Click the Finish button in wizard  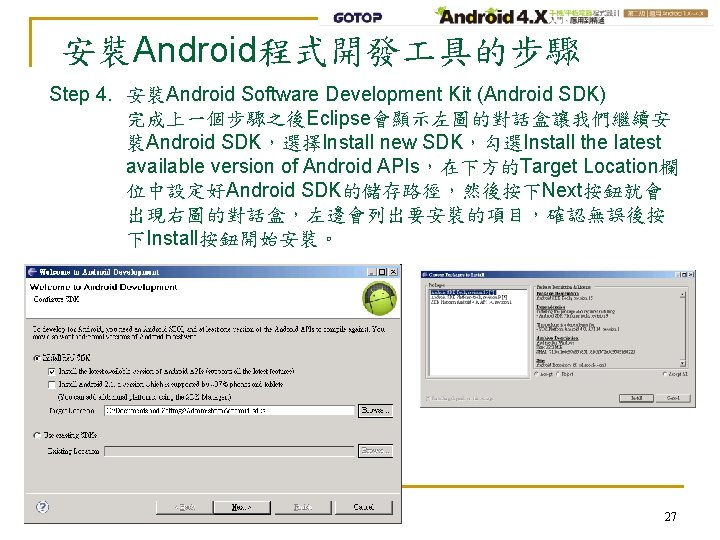pyautogui.click(x=302, y=507)
